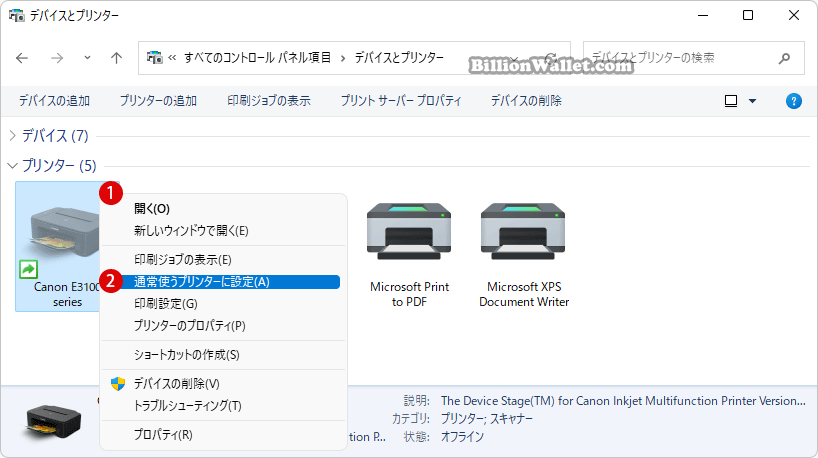The width and height of the screenshot is (818, 458).
Task: Click the window title bar icon
Action: 17,15
